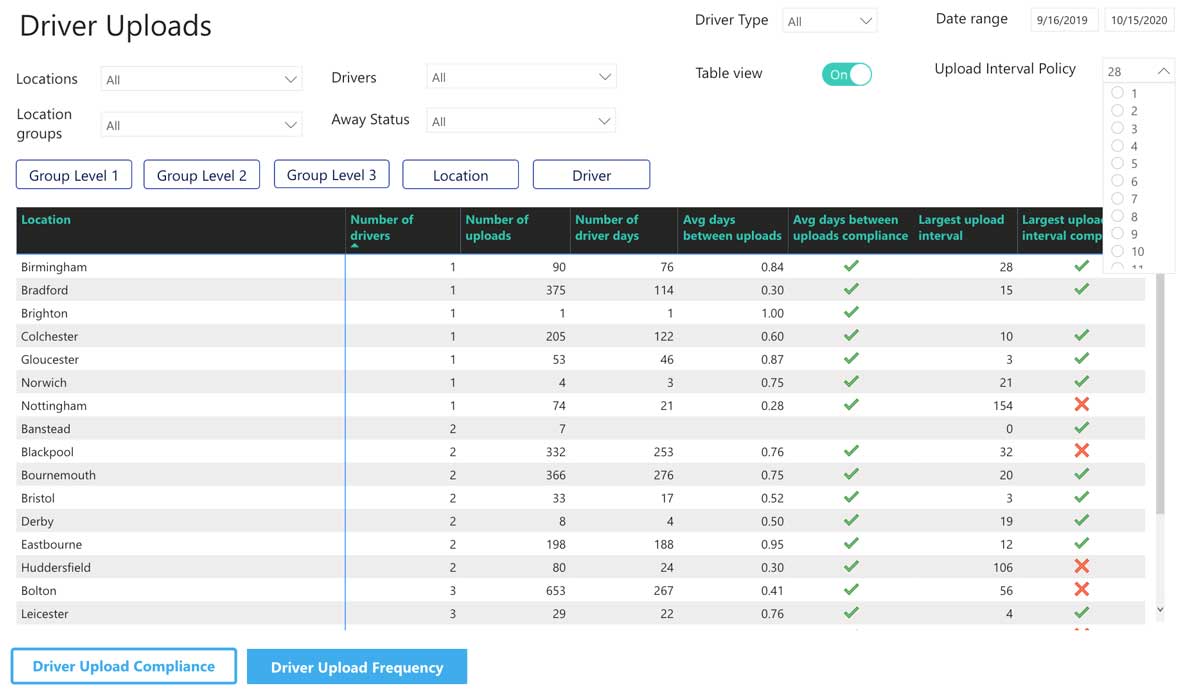The image size is (1200, 689).
Task: Click the green check mark in the Brighton row
Action: click(851, 312)
